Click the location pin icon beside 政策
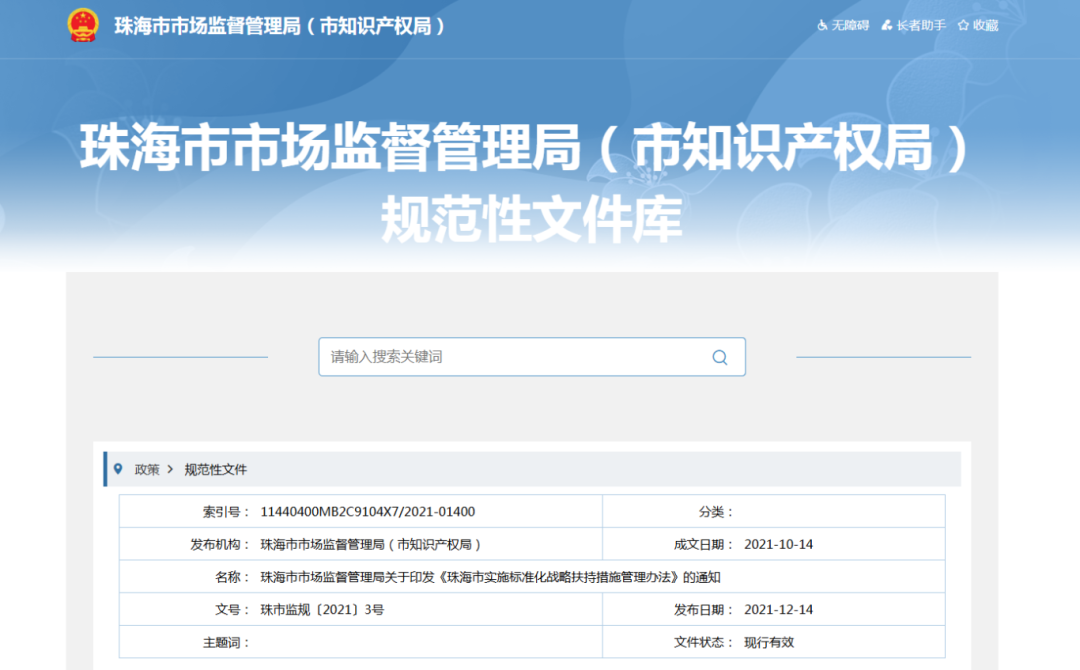This screenshot has height=670, width=1080. [118, 469]
